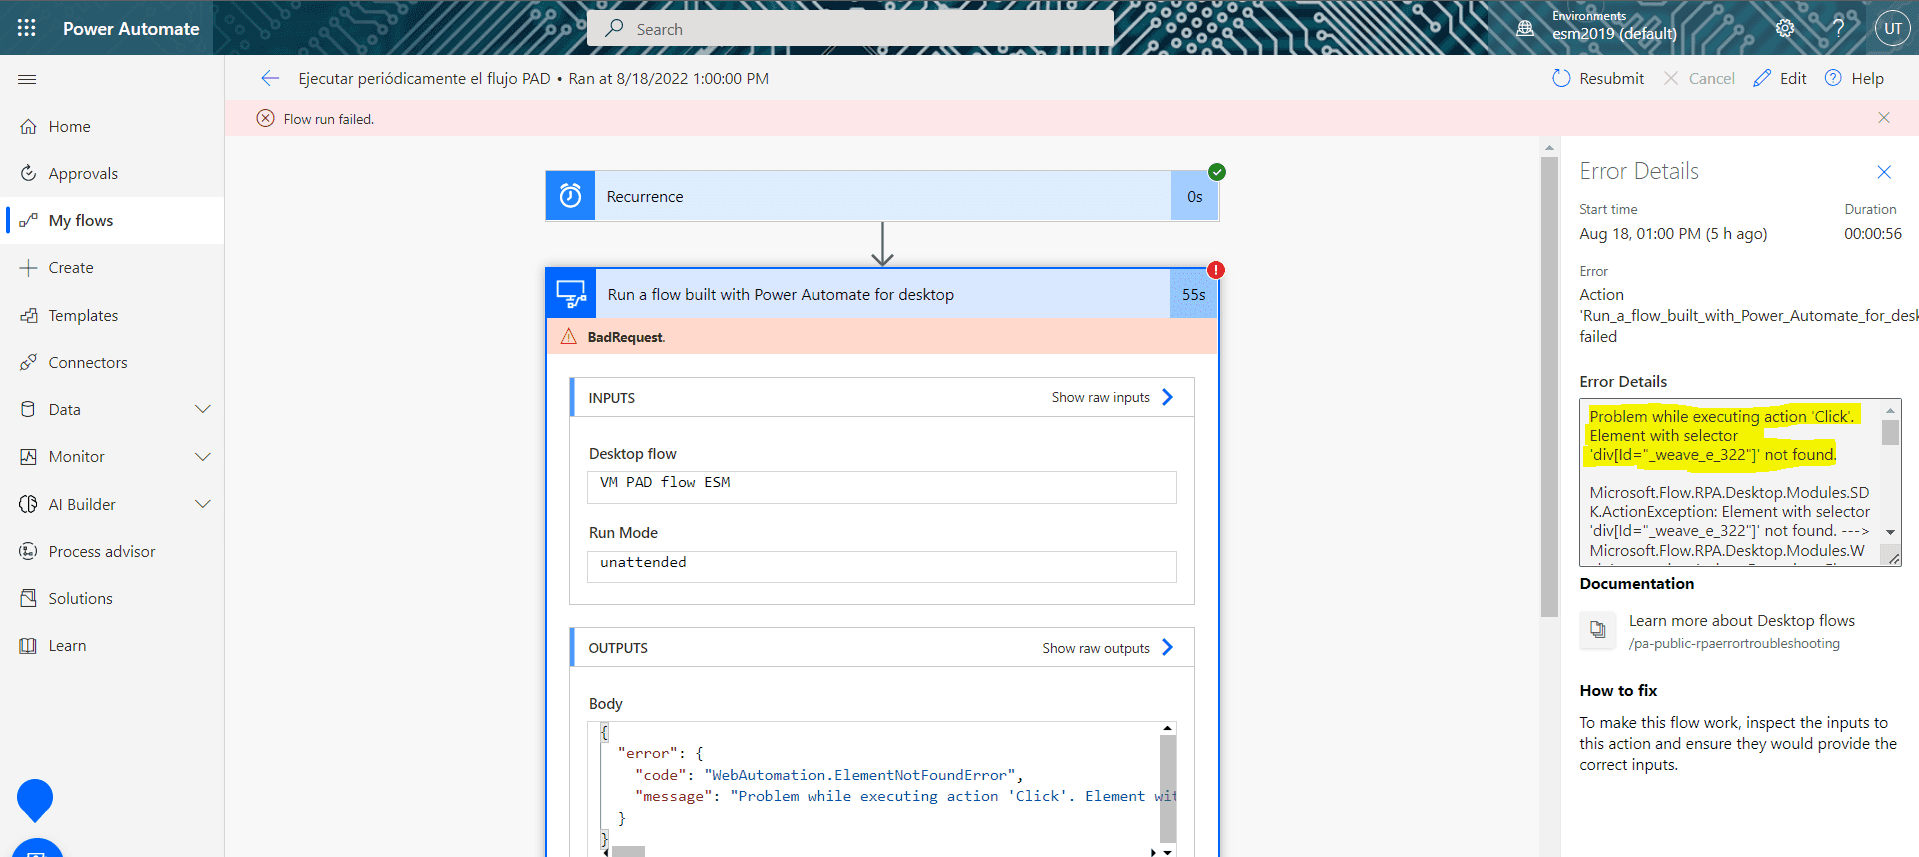Image resolution: width=1919 pixels, height=857 pixels.
Task: Expand the Monitor menu chevron
Action: pyautogui.click(x=202, y=456)
